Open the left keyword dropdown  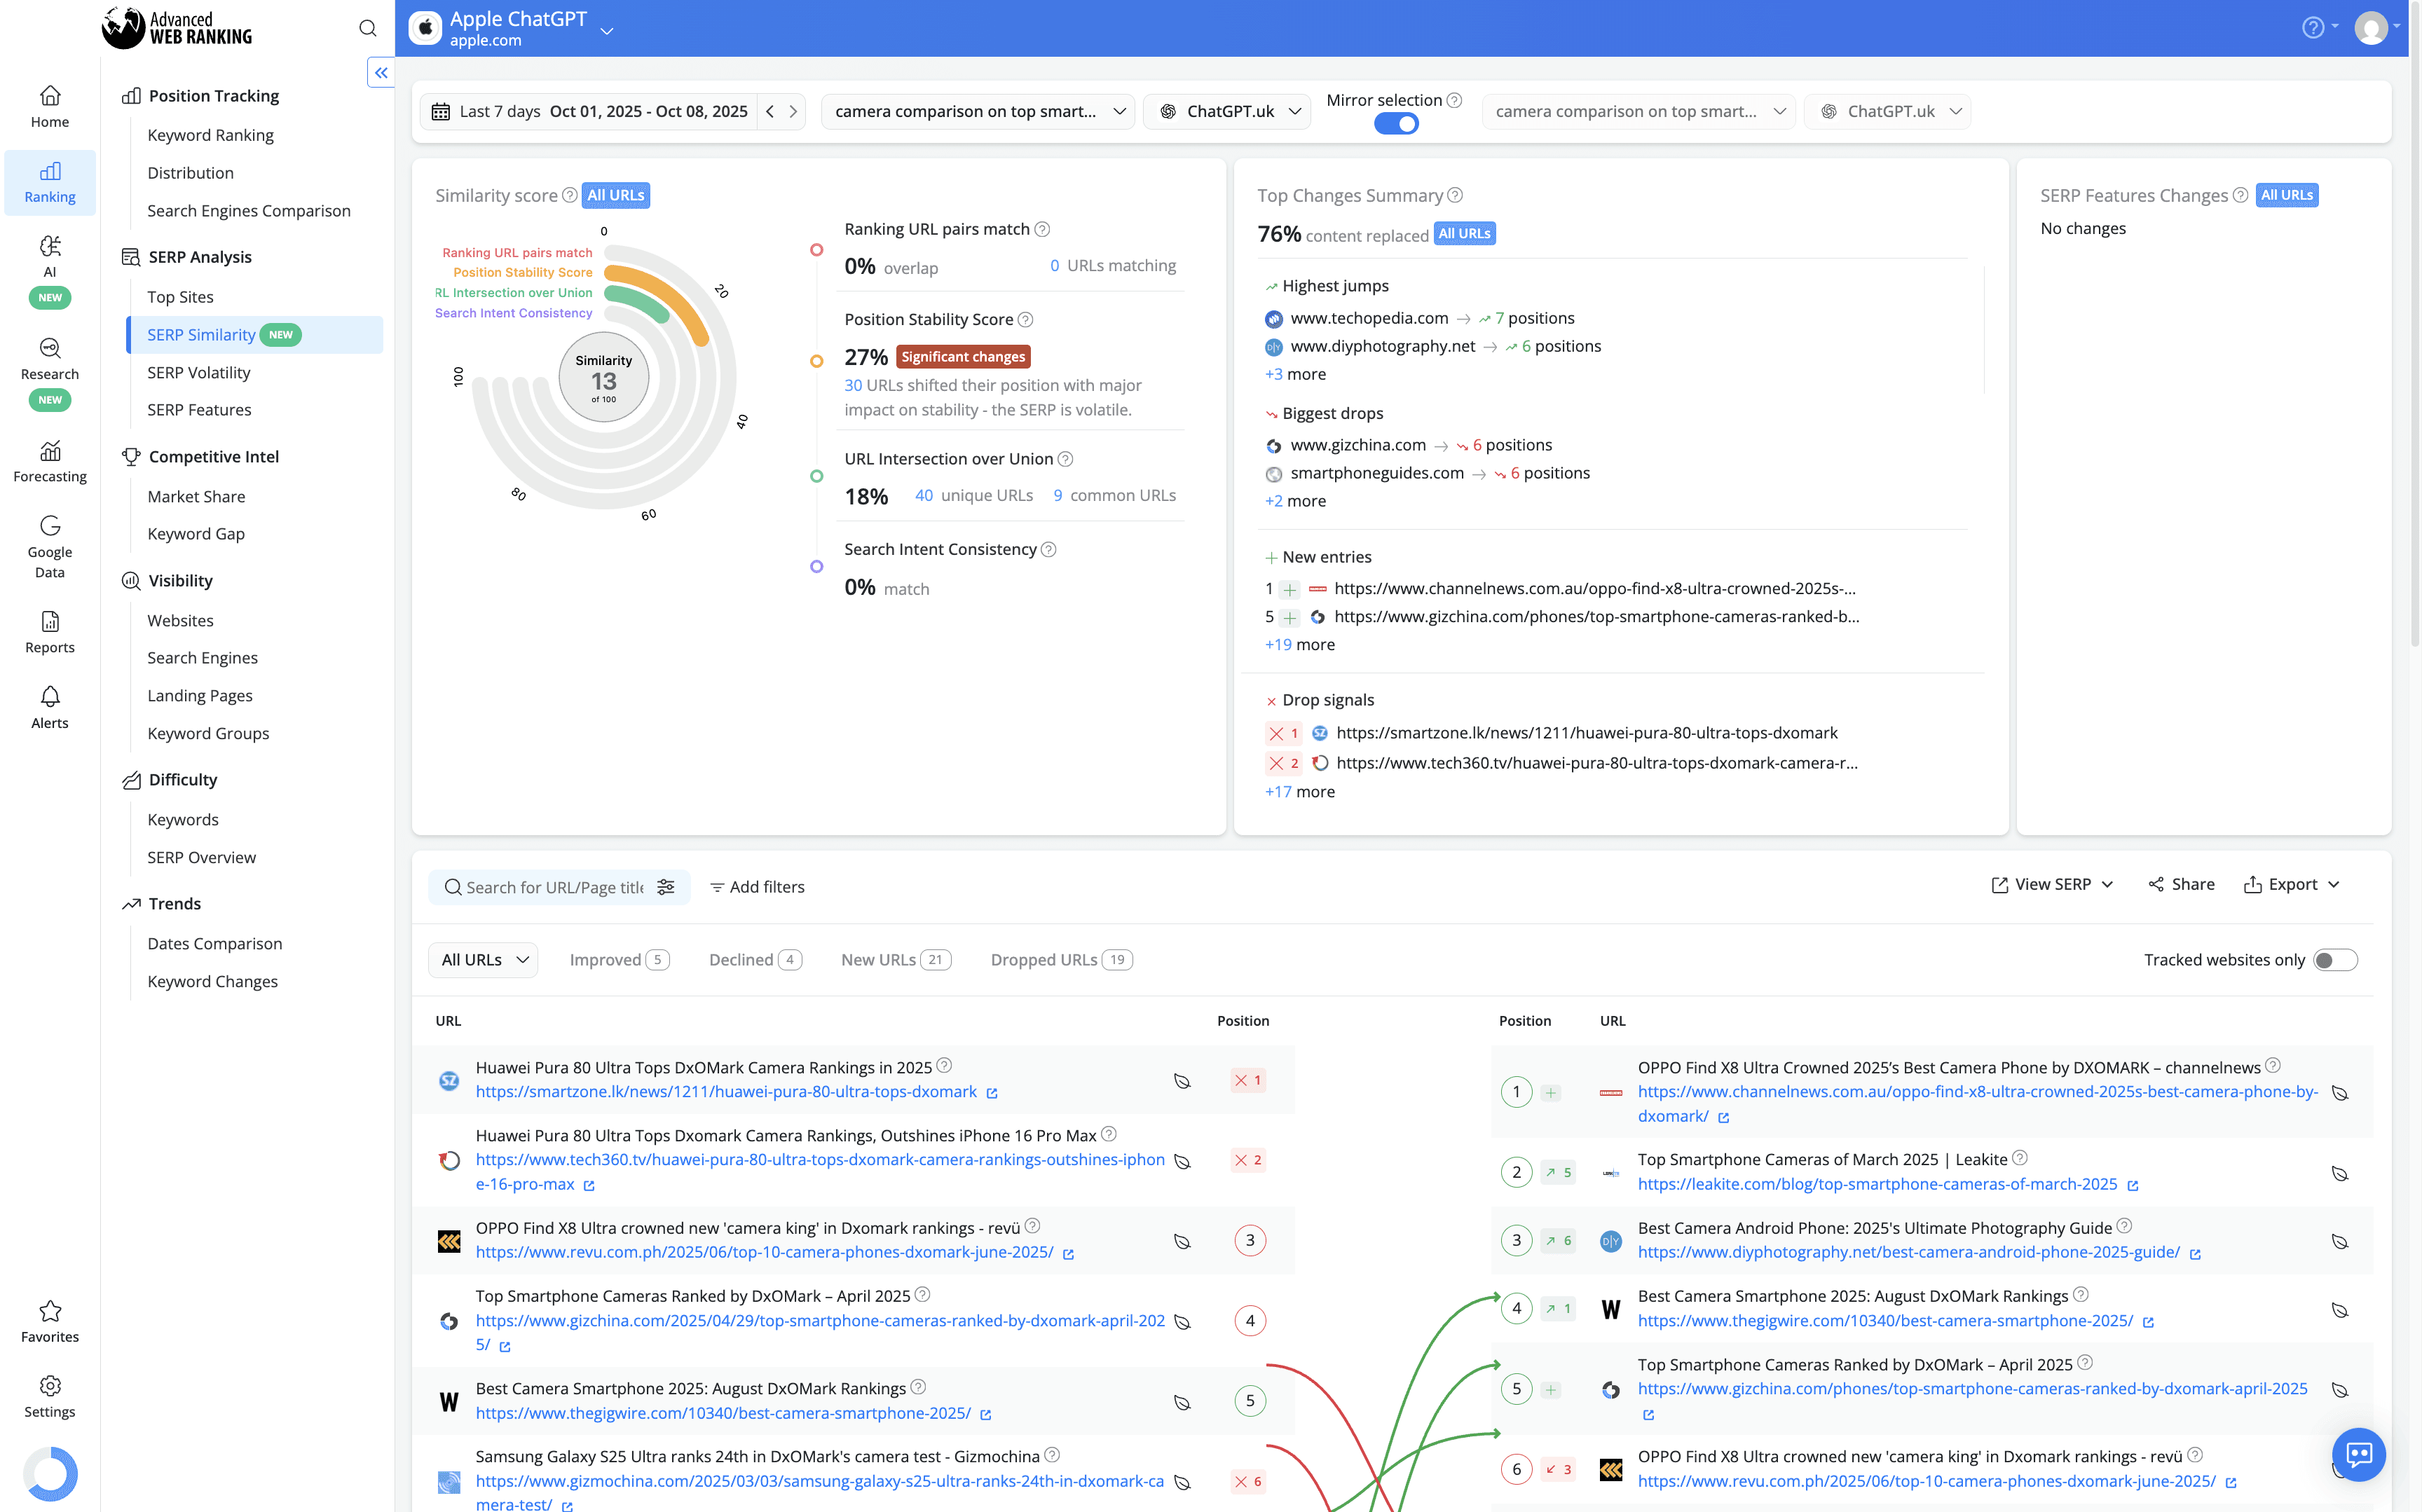(977, 111)
